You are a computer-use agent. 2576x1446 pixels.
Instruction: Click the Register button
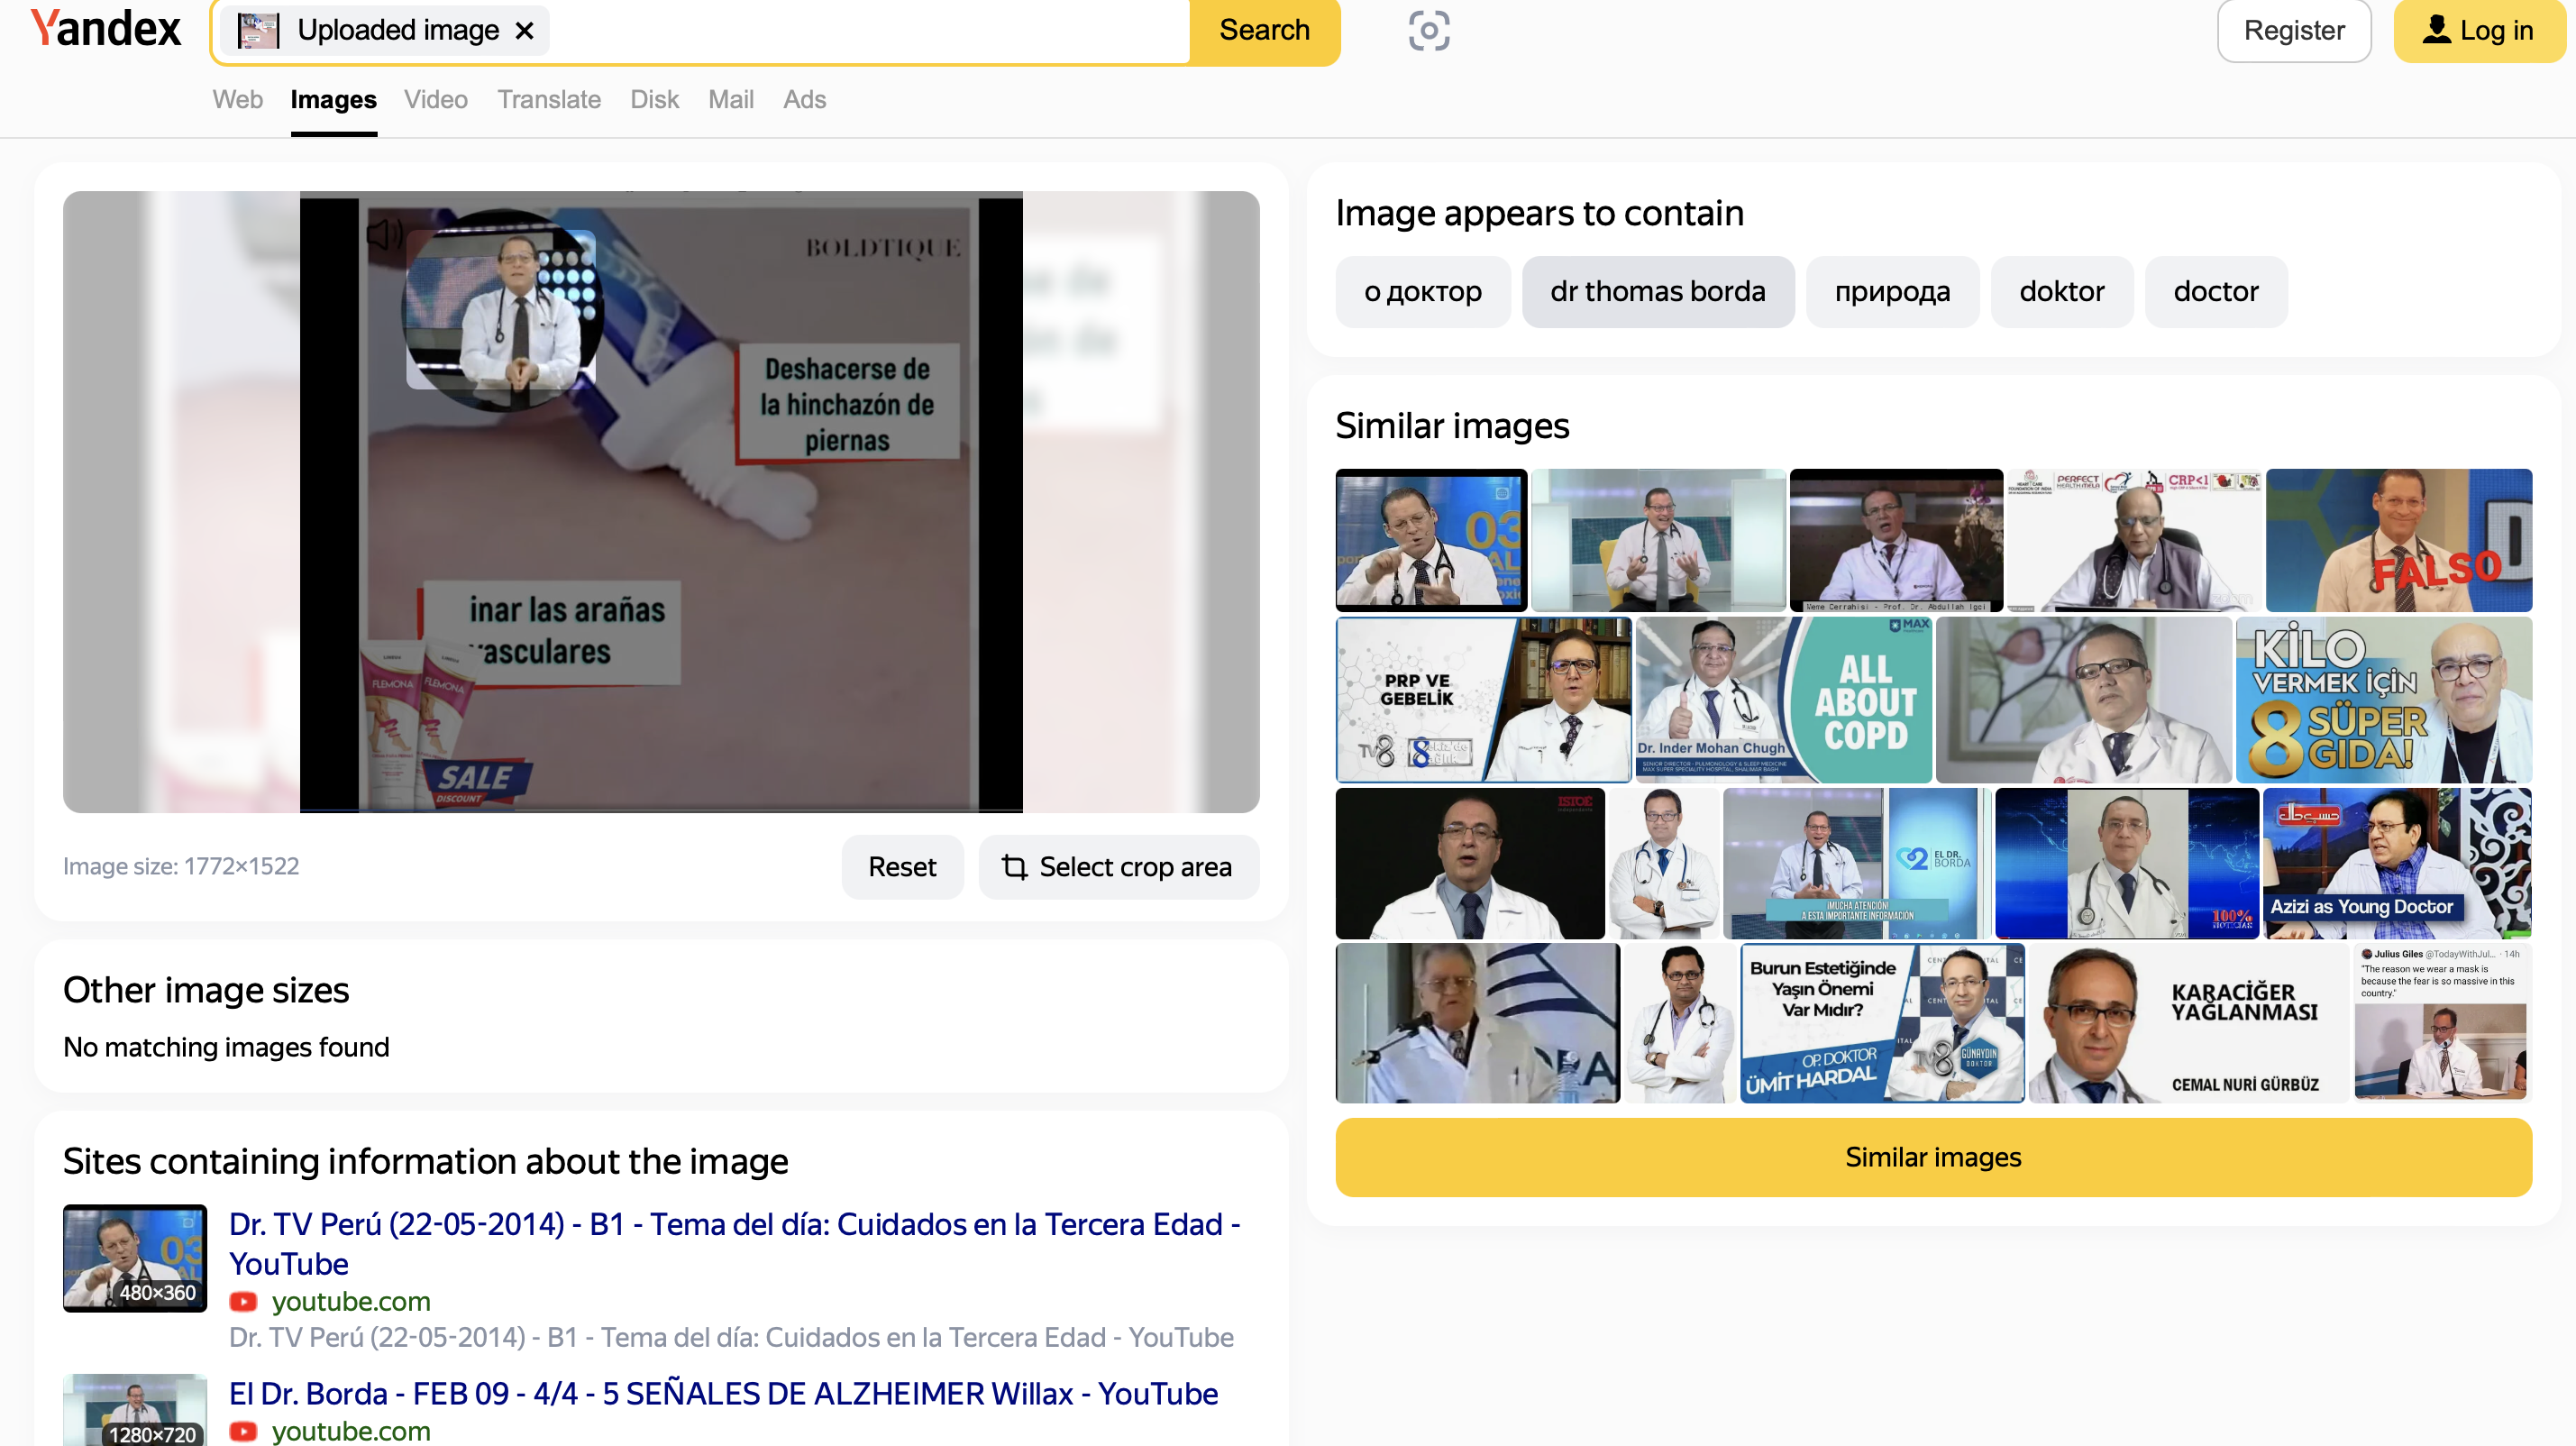click(2294, 31)
